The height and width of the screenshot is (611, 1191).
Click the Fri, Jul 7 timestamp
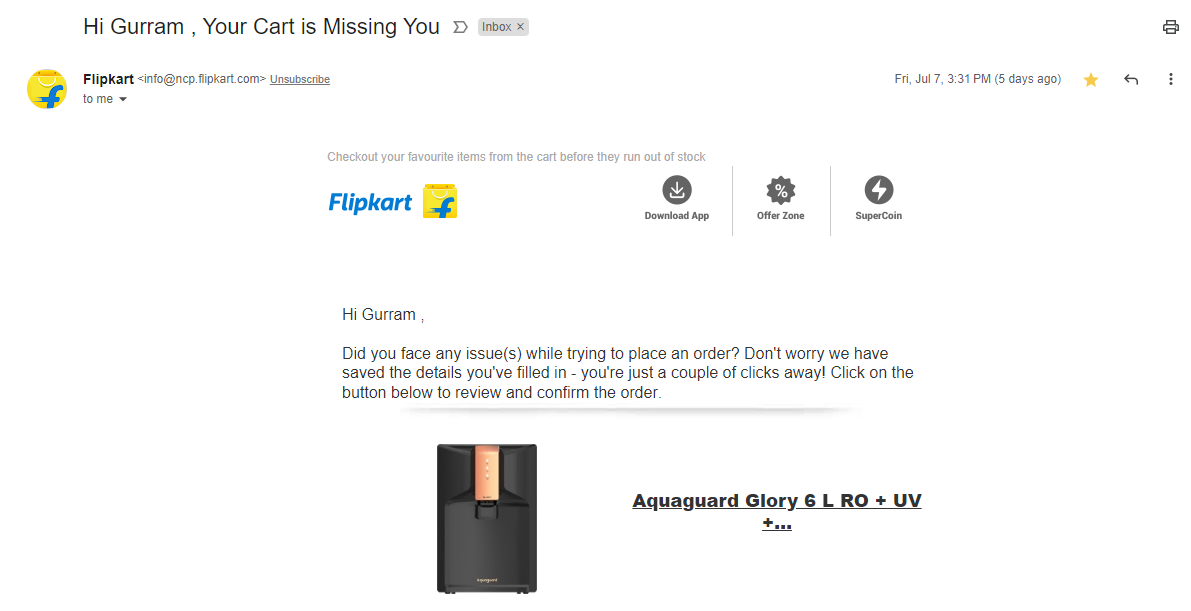977,79
